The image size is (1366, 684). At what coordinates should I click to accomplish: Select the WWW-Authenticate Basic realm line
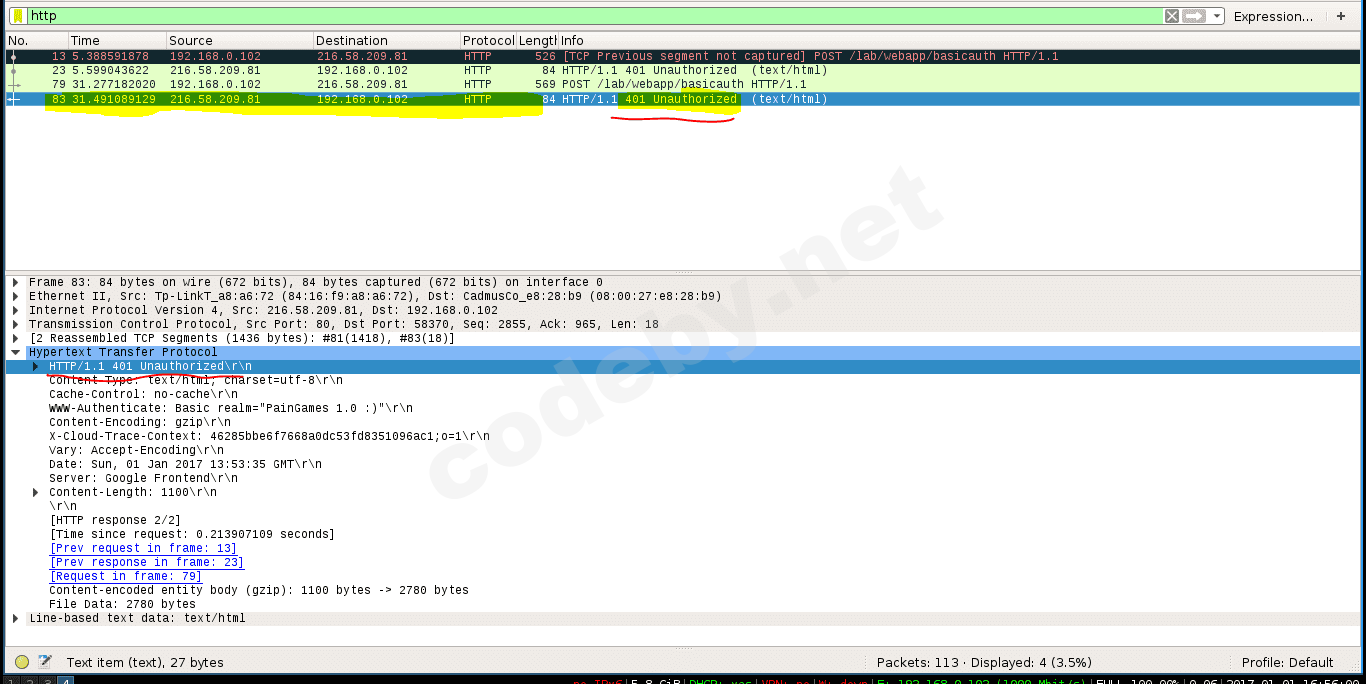click(x=231, y=409)
